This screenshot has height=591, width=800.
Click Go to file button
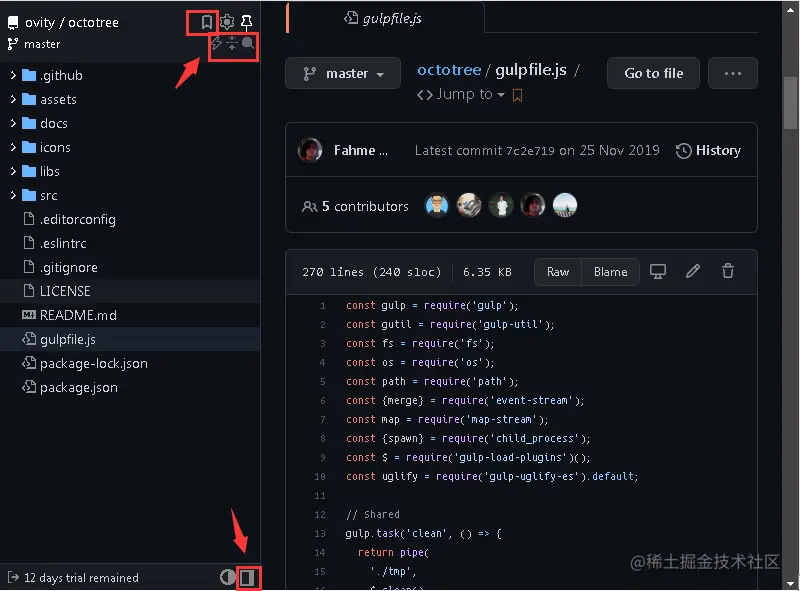pyautogui.click(x=654, y=73)
